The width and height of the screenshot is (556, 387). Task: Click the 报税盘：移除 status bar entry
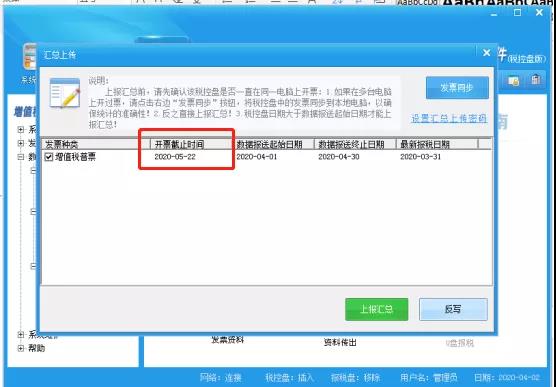[355, 377]
